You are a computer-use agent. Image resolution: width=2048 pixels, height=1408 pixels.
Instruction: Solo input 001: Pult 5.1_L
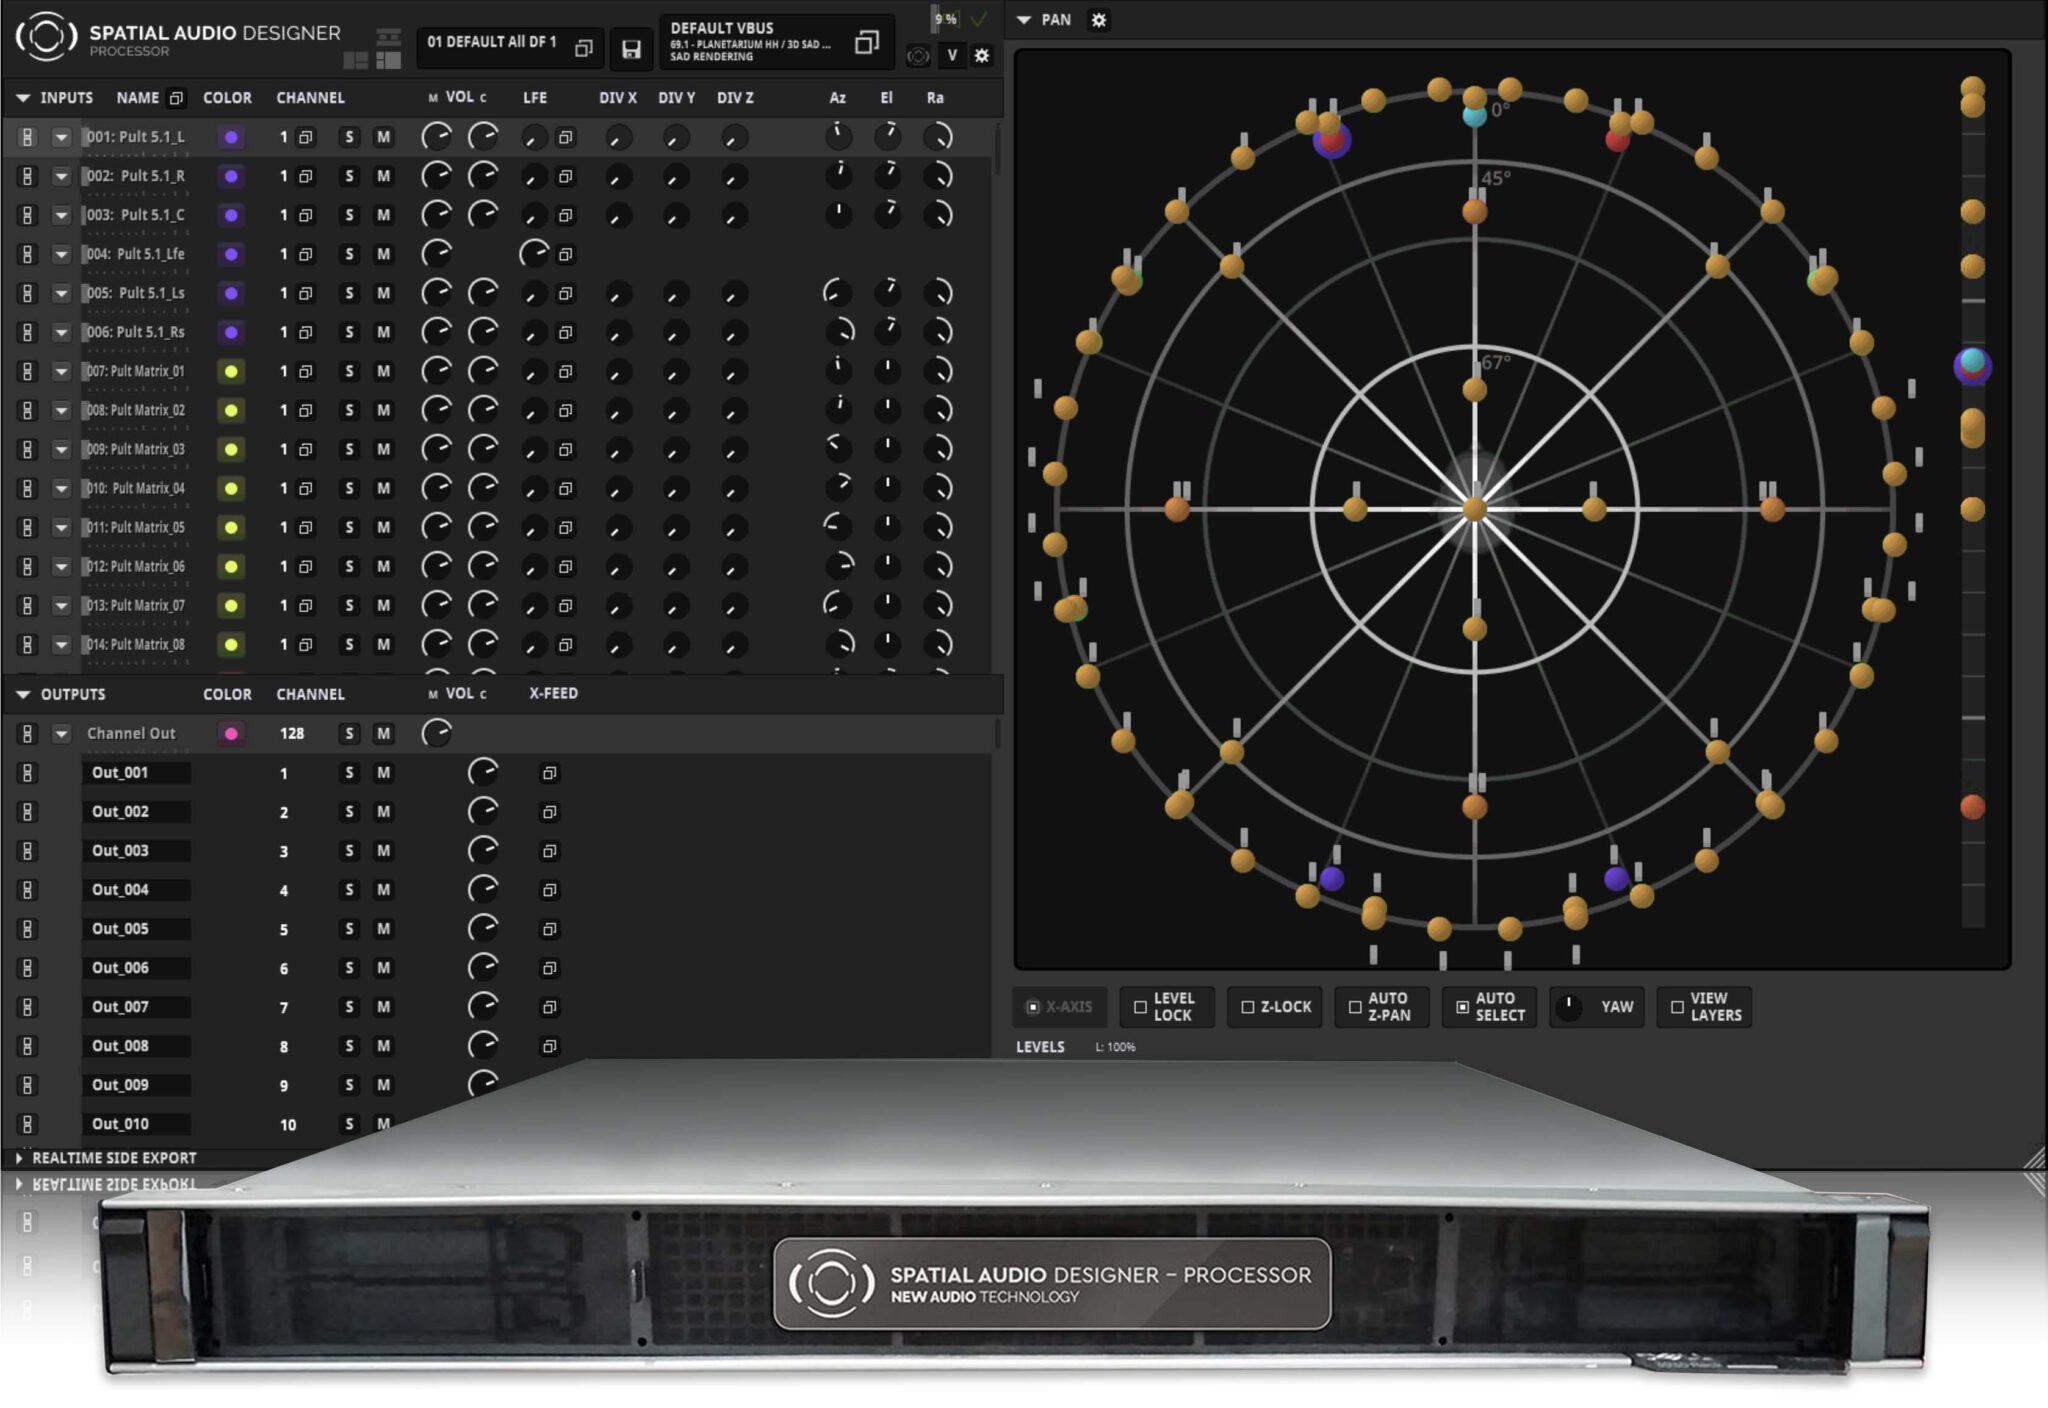pos(349,137)
